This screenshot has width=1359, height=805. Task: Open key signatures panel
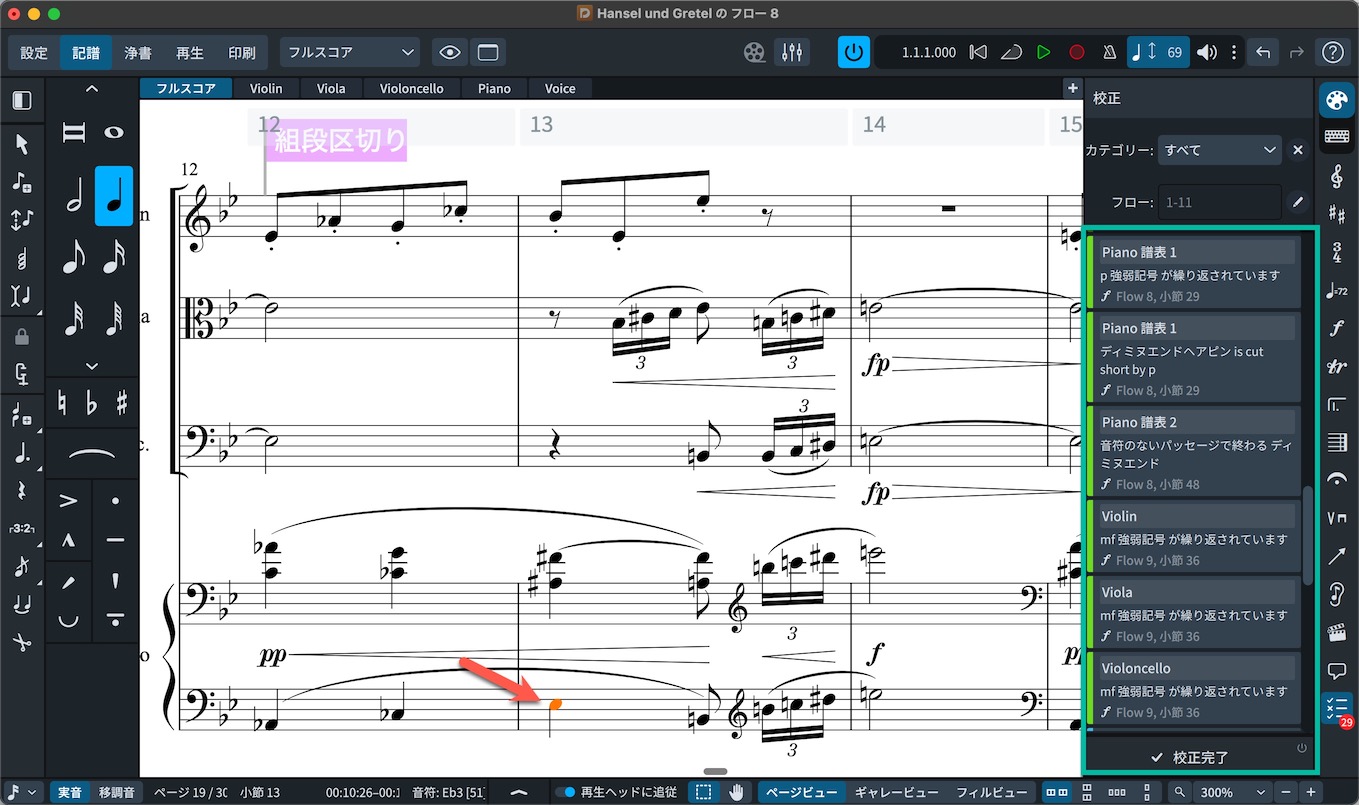[x=1336, y=214]
